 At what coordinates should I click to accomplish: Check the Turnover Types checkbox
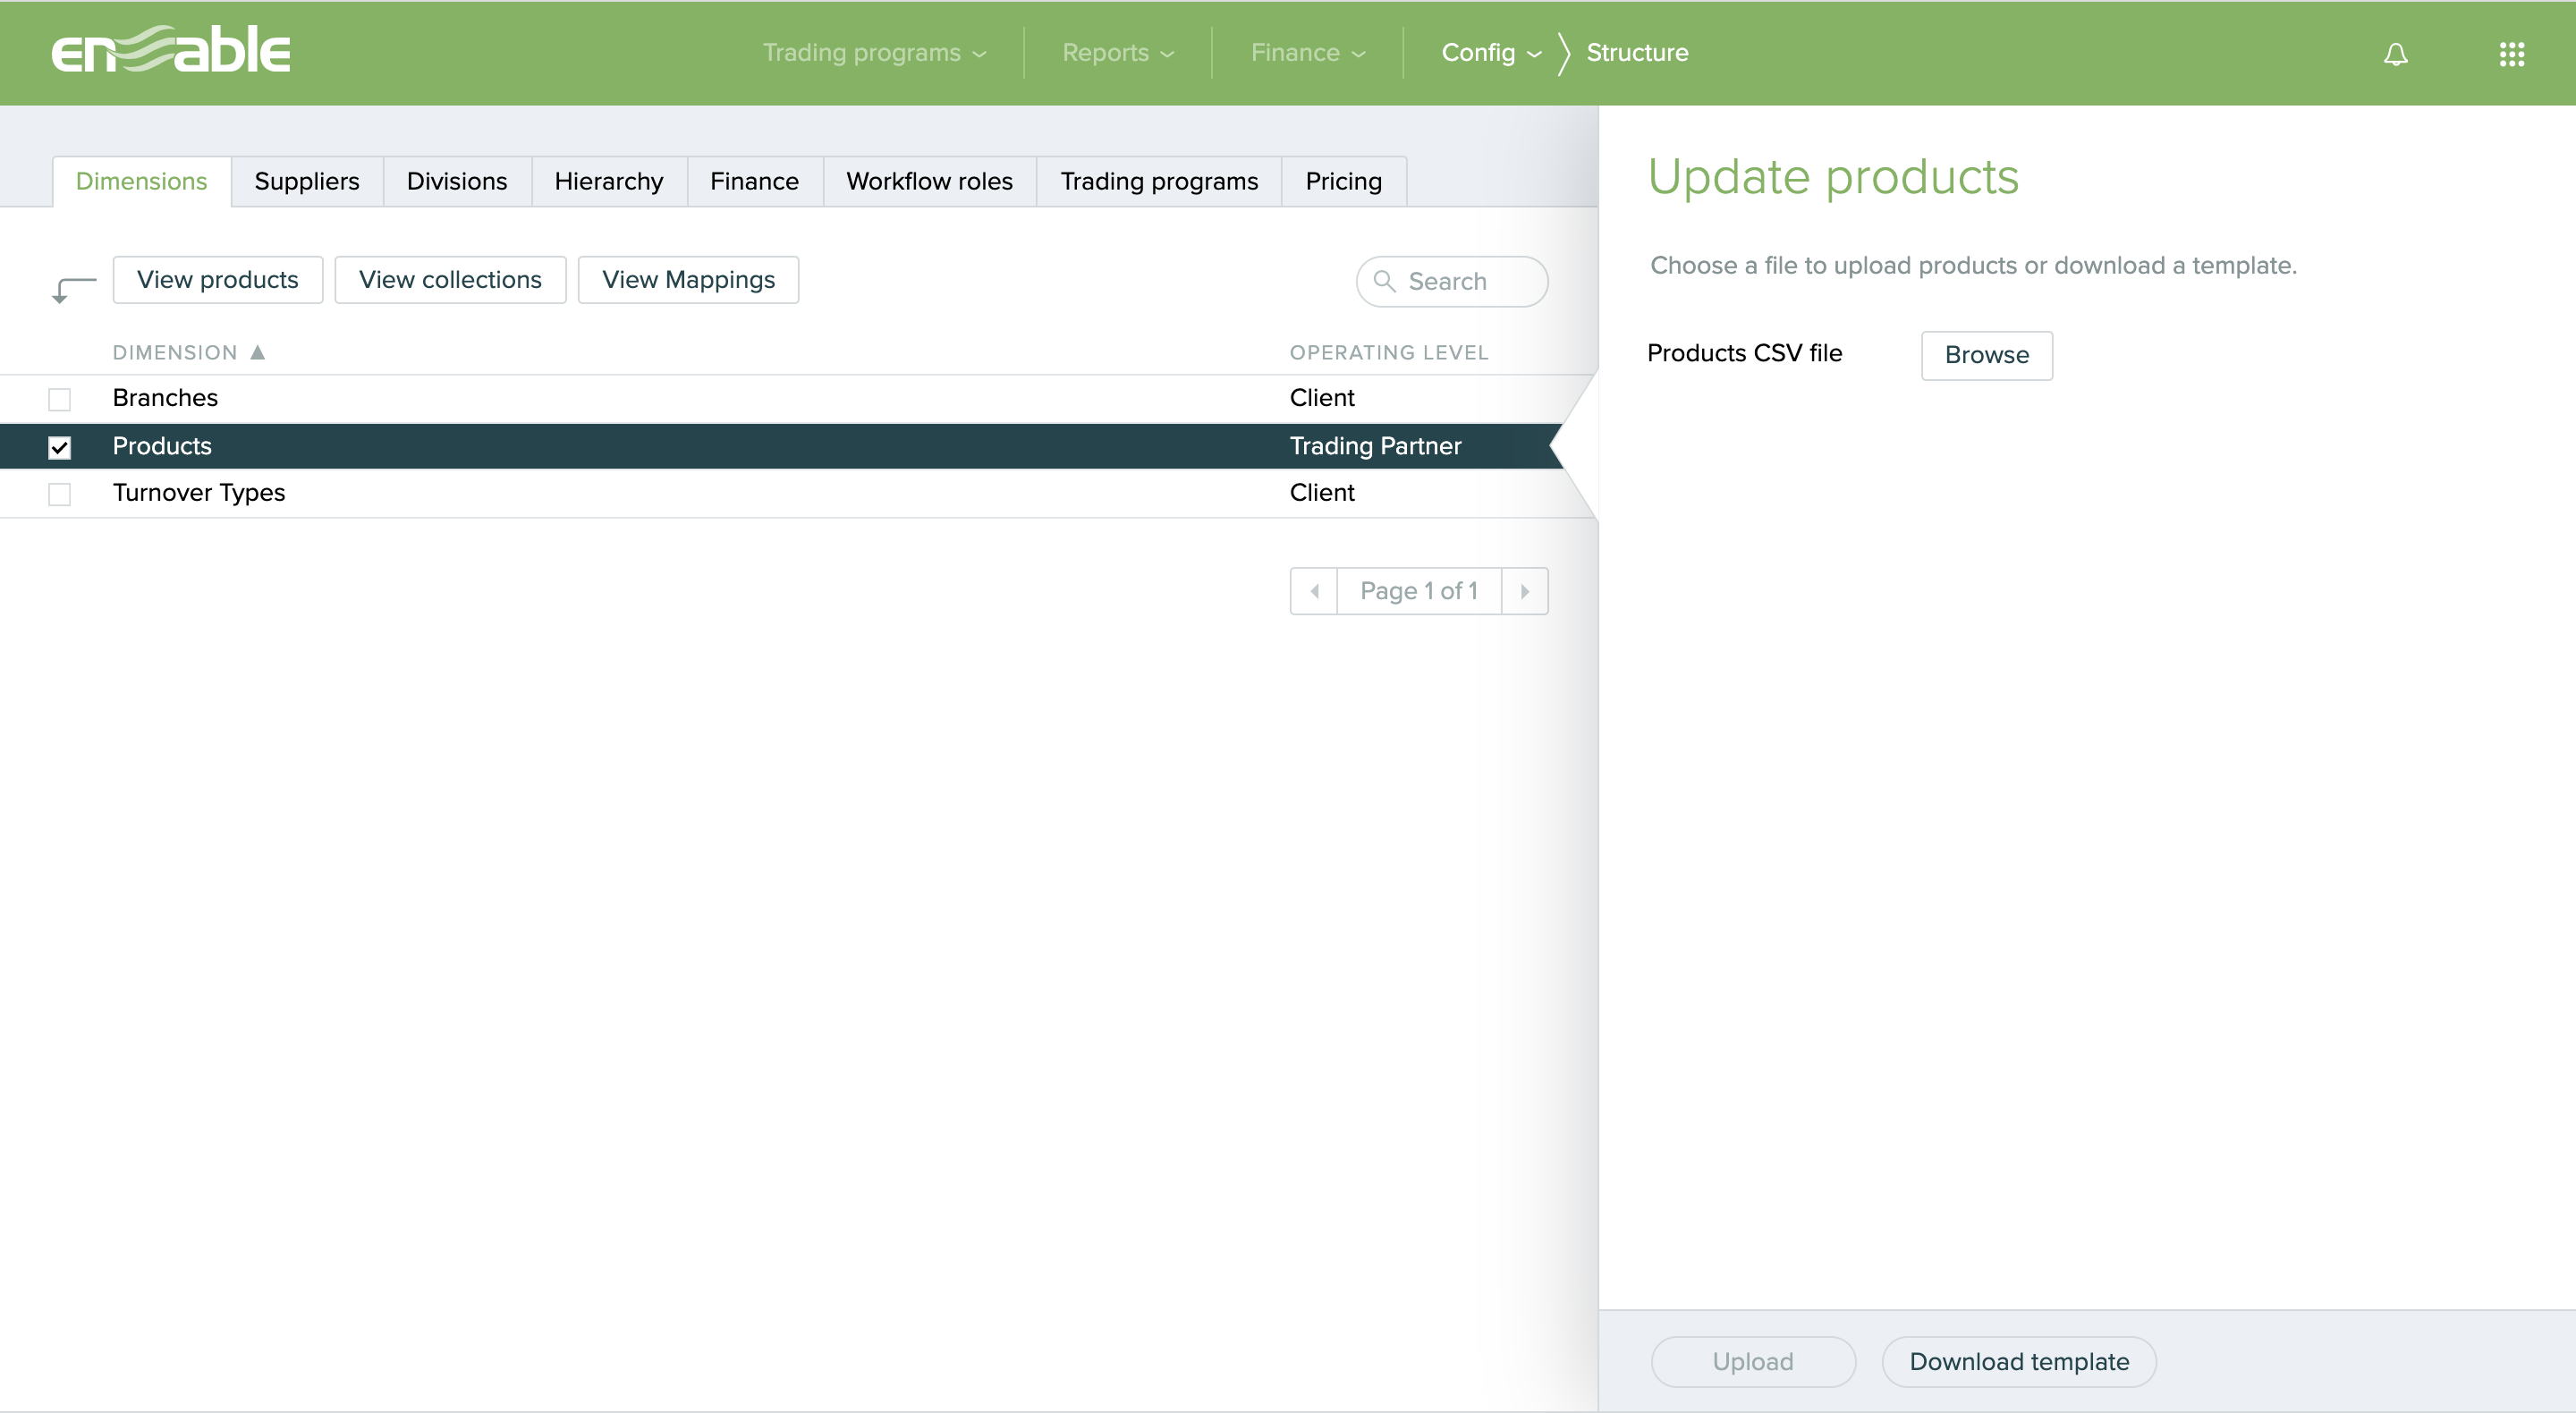coord(60,494)
